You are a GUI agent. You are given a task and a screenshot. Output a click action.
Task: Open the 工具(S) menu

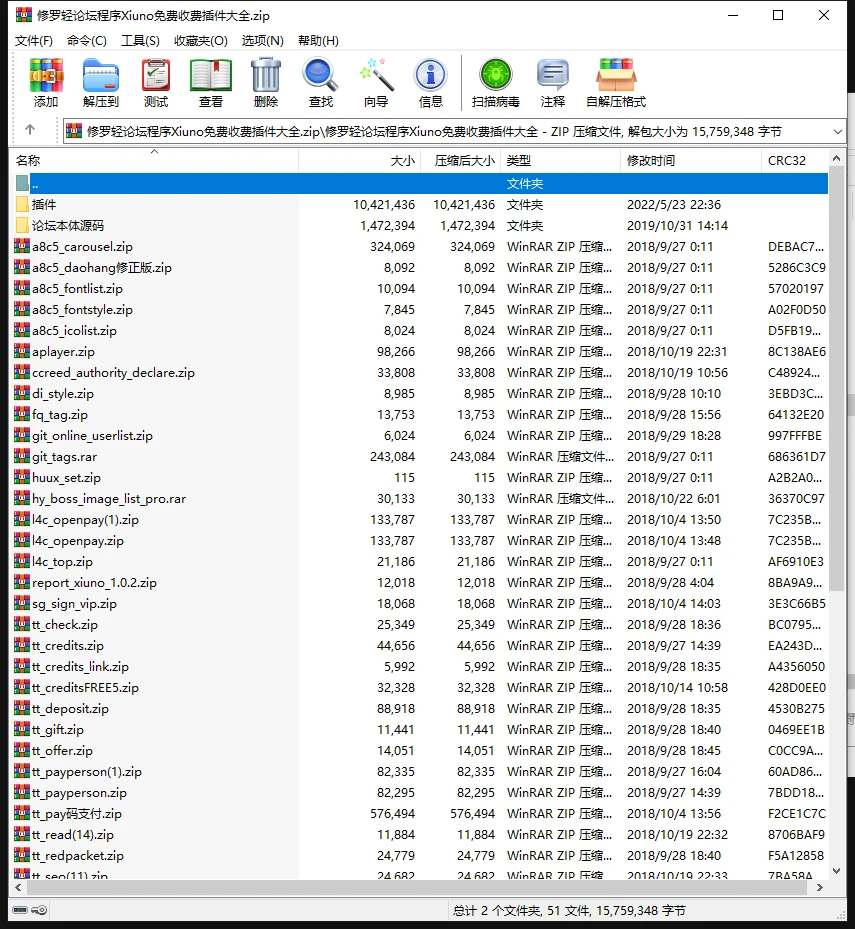click(x=140, y=40)
